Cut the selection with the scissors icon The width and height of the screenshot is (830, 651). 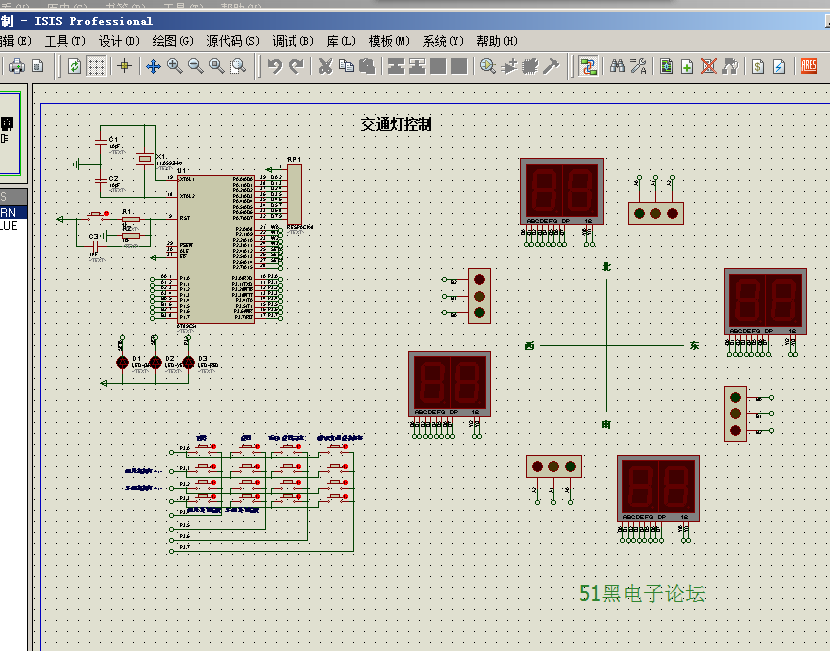325,66
